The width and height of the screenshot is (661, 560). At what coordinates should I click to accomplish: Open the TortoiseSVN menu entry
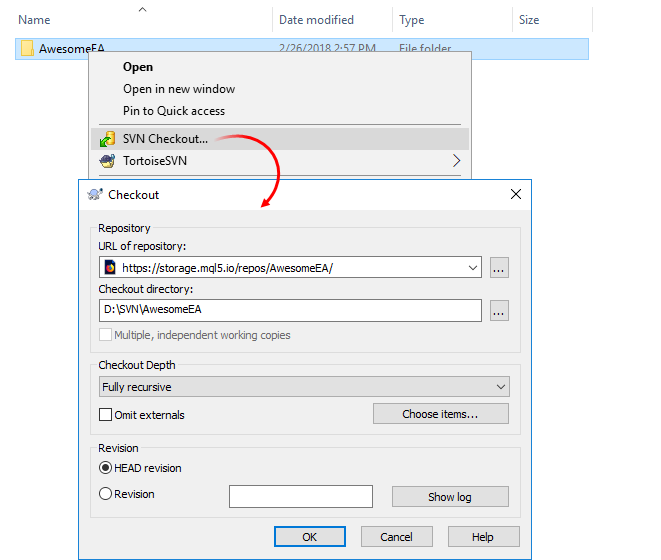tap(280, 161)
